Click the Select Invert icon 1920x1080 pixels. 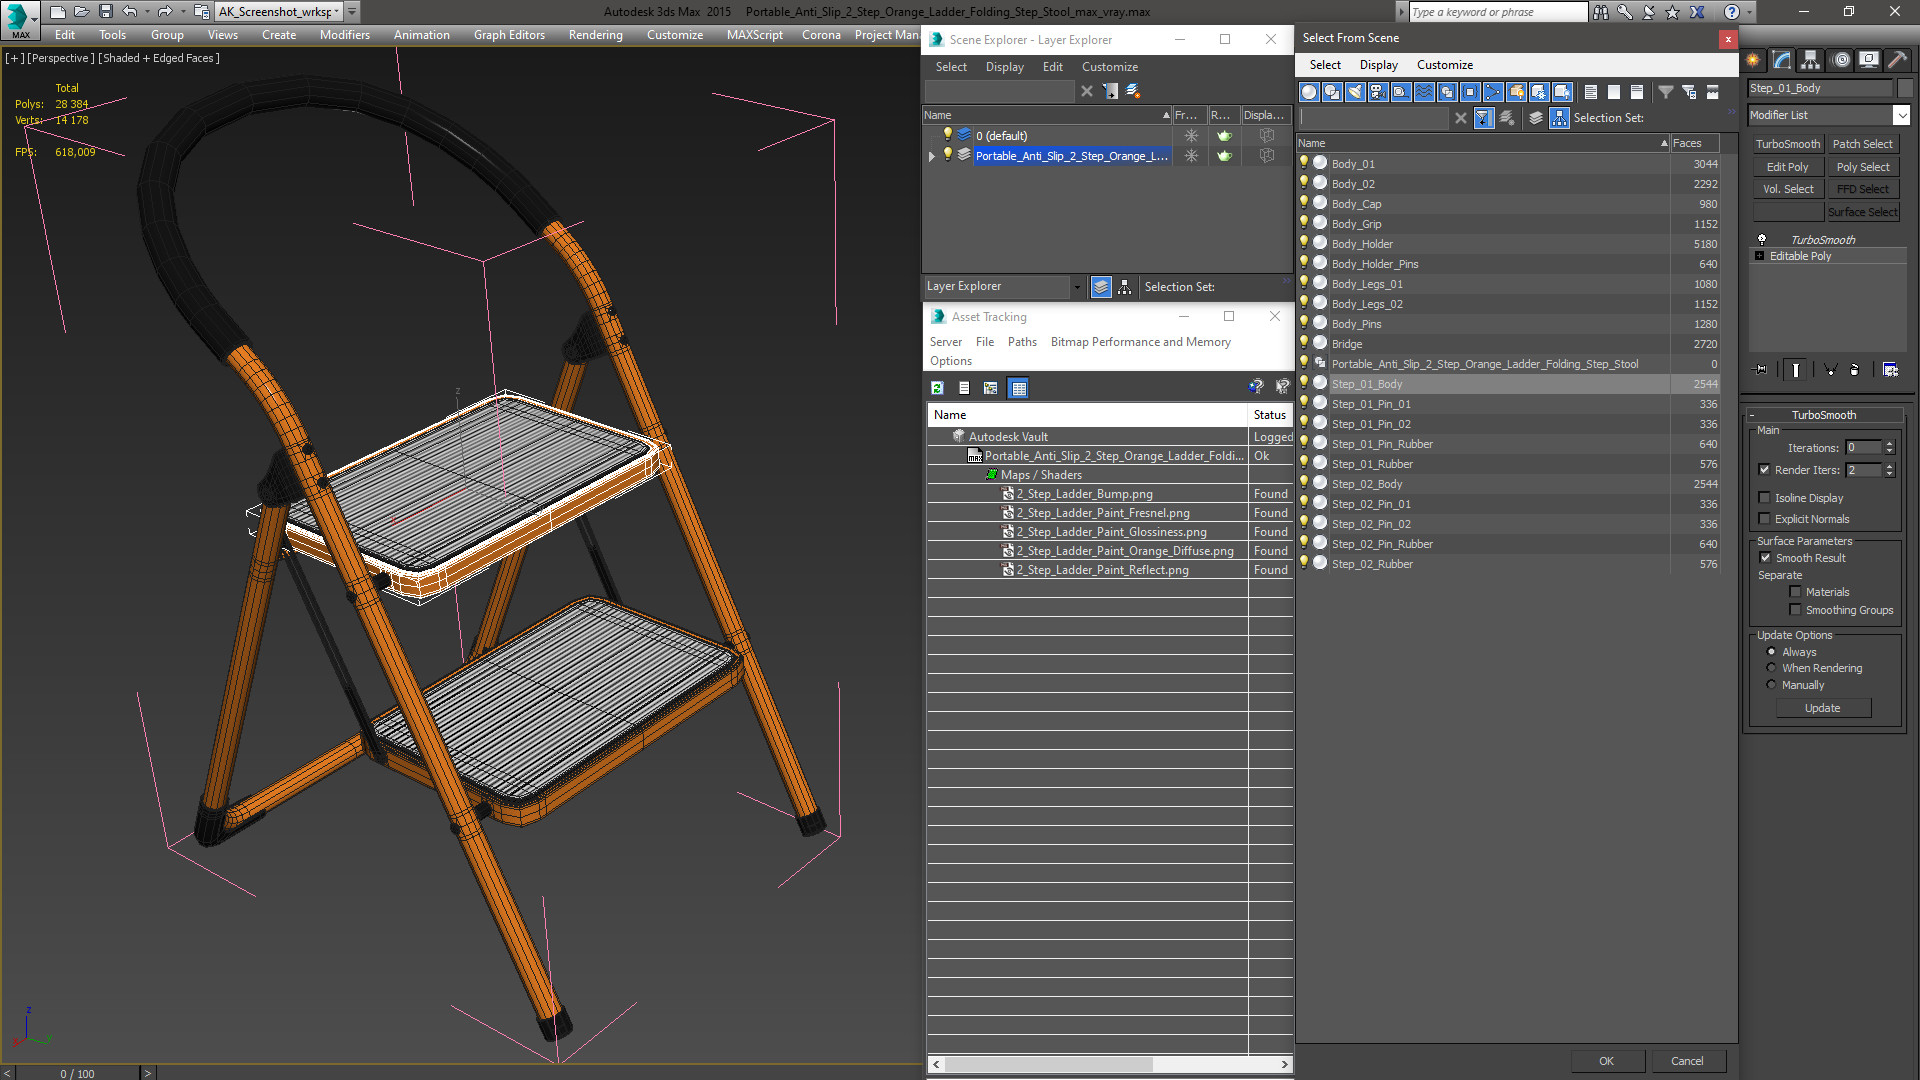pos(1637,92)
